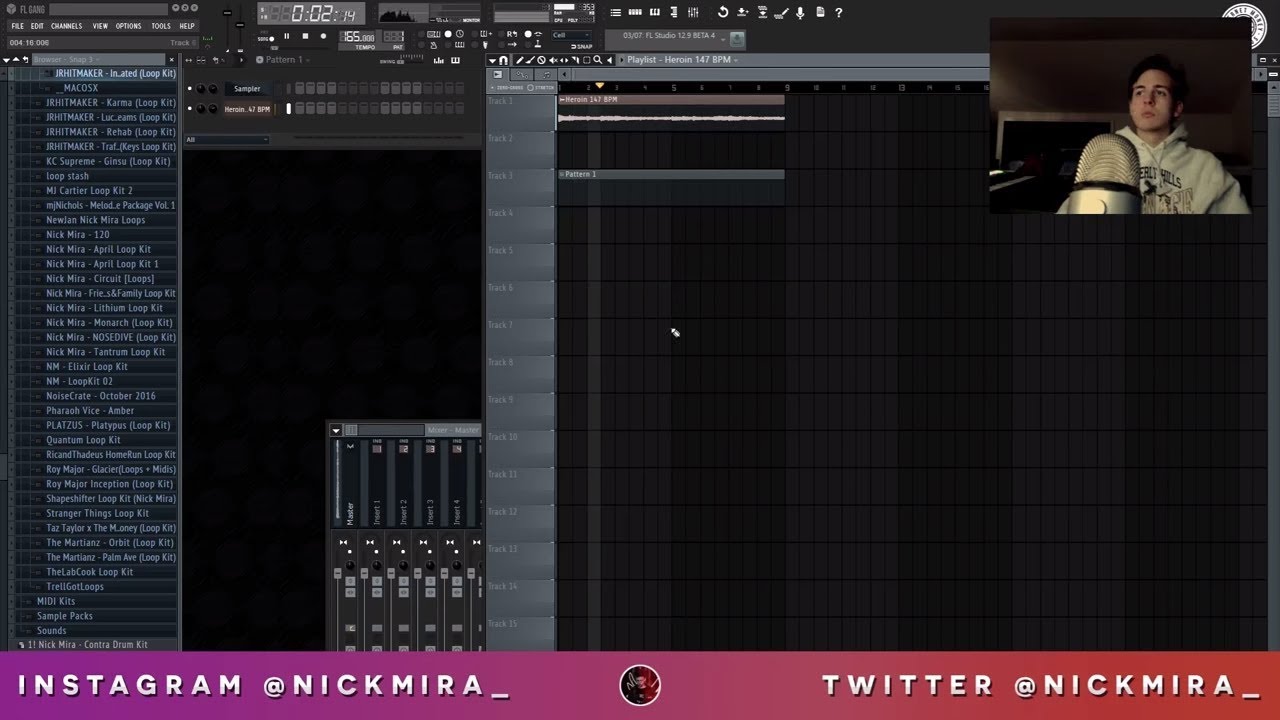
Task: Click the playback speaker tool in playlist
Action: (x=609, y=60)
